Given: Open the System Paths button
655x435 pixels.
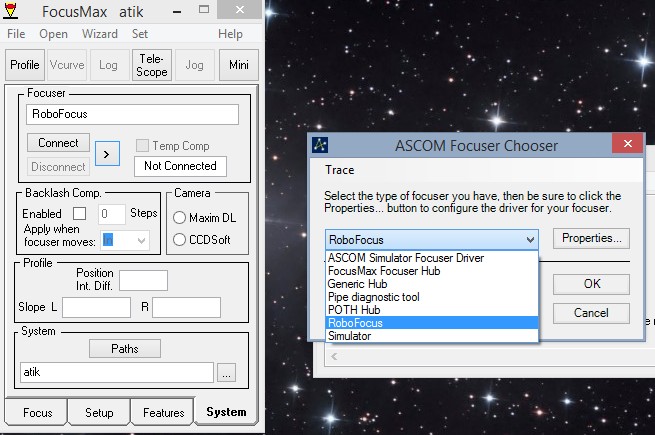Looking at the screenshot, I should coord(124,349).
